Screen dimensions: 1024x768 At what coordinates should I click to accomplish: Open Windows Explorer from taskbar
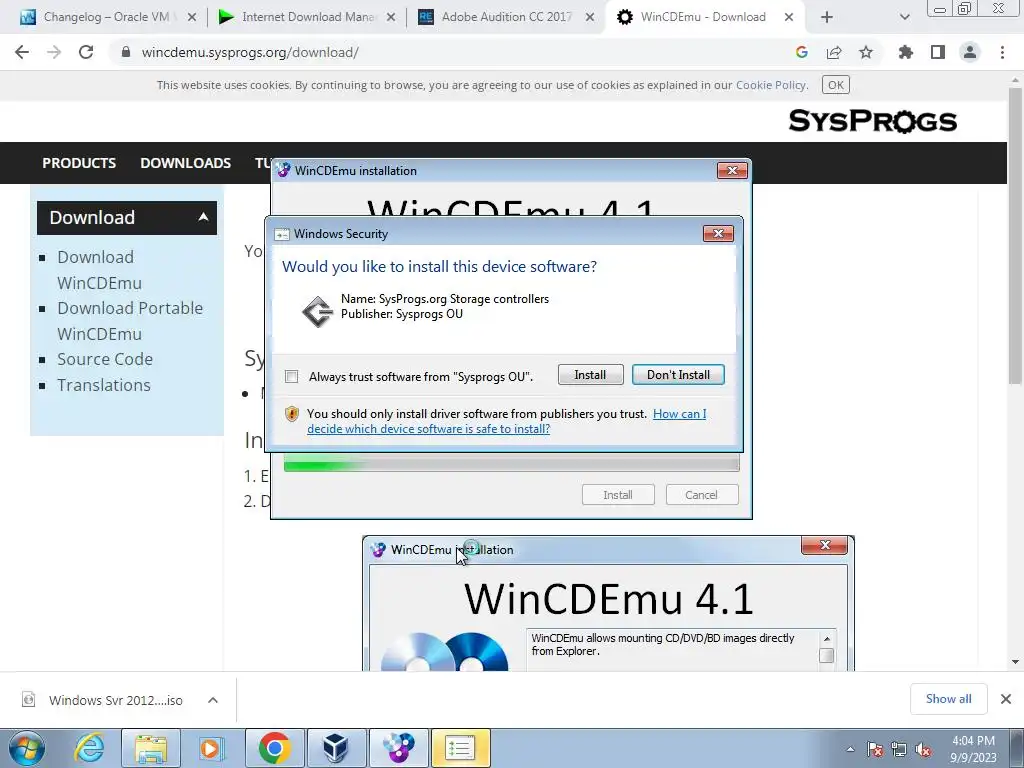coord(151,748)
